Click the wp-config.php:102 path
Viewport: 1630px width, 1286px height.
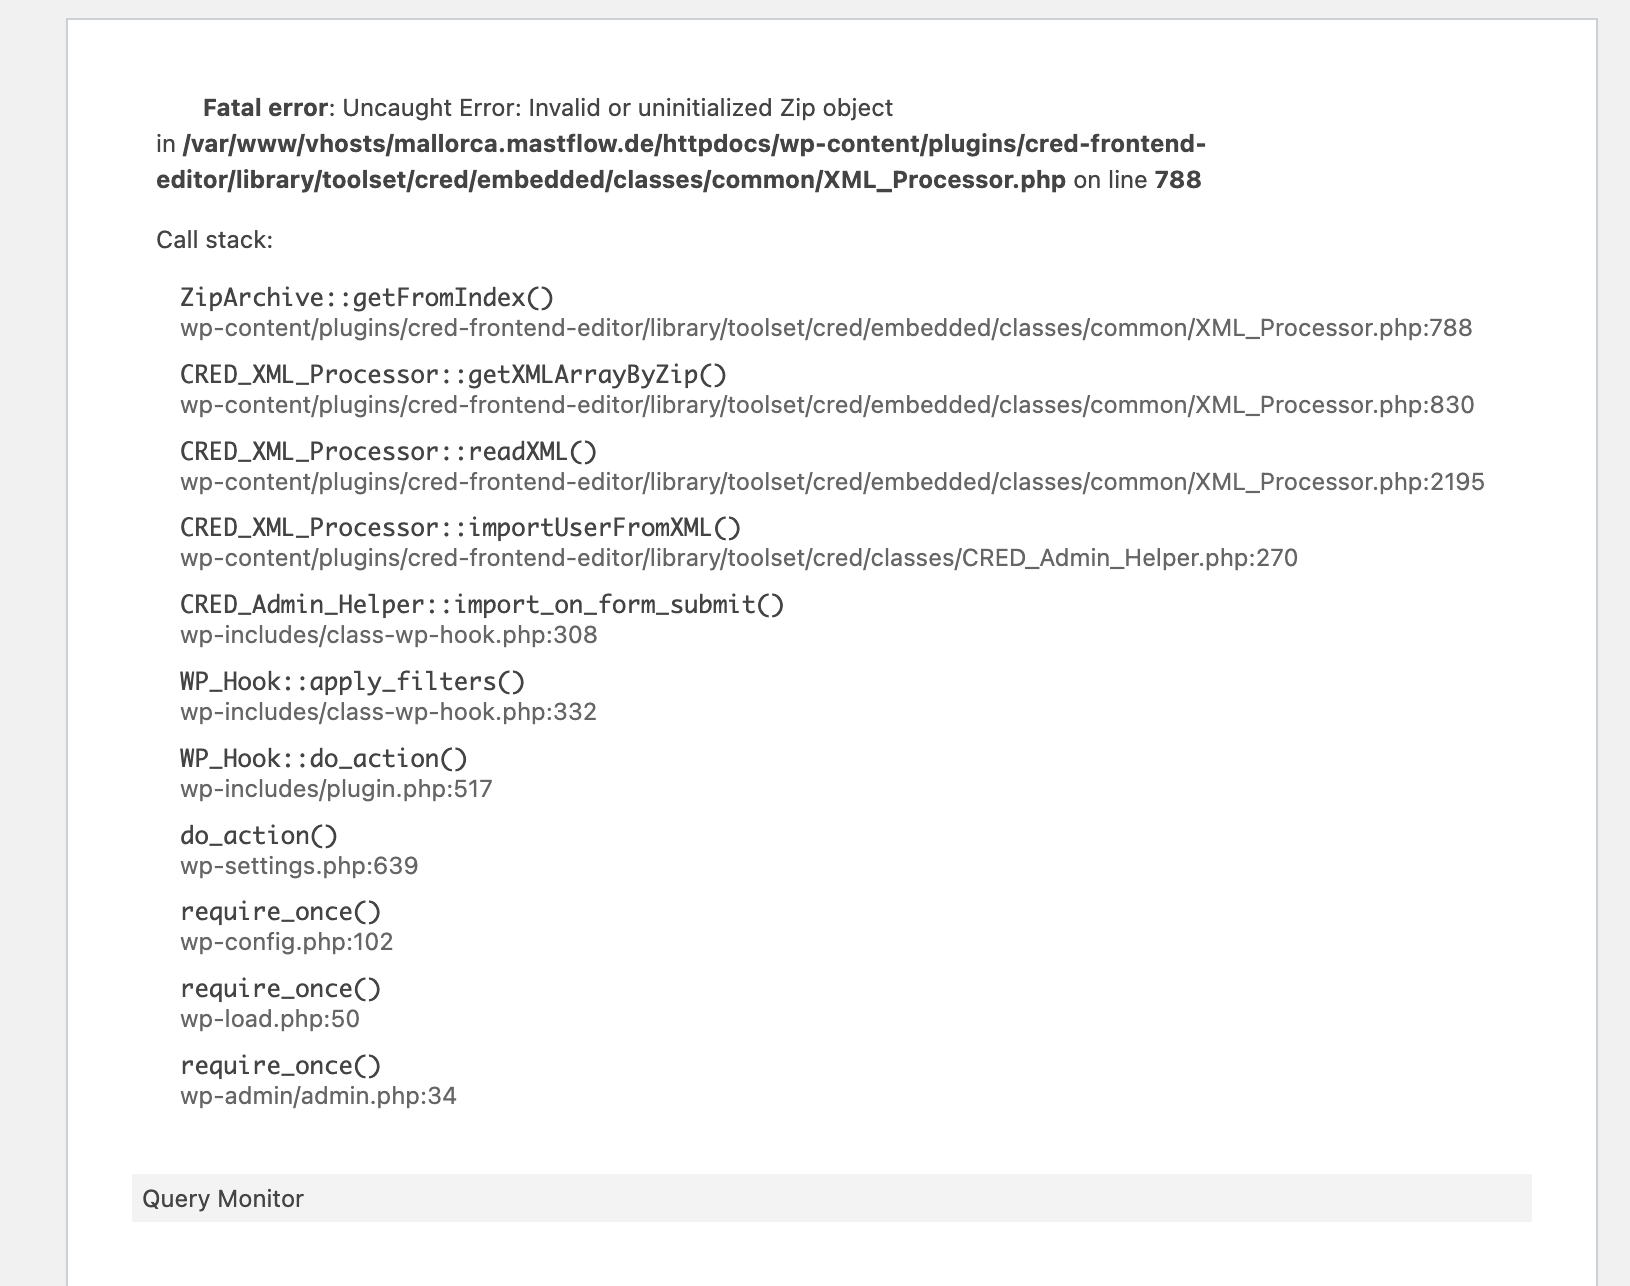[x=287, y=942]
